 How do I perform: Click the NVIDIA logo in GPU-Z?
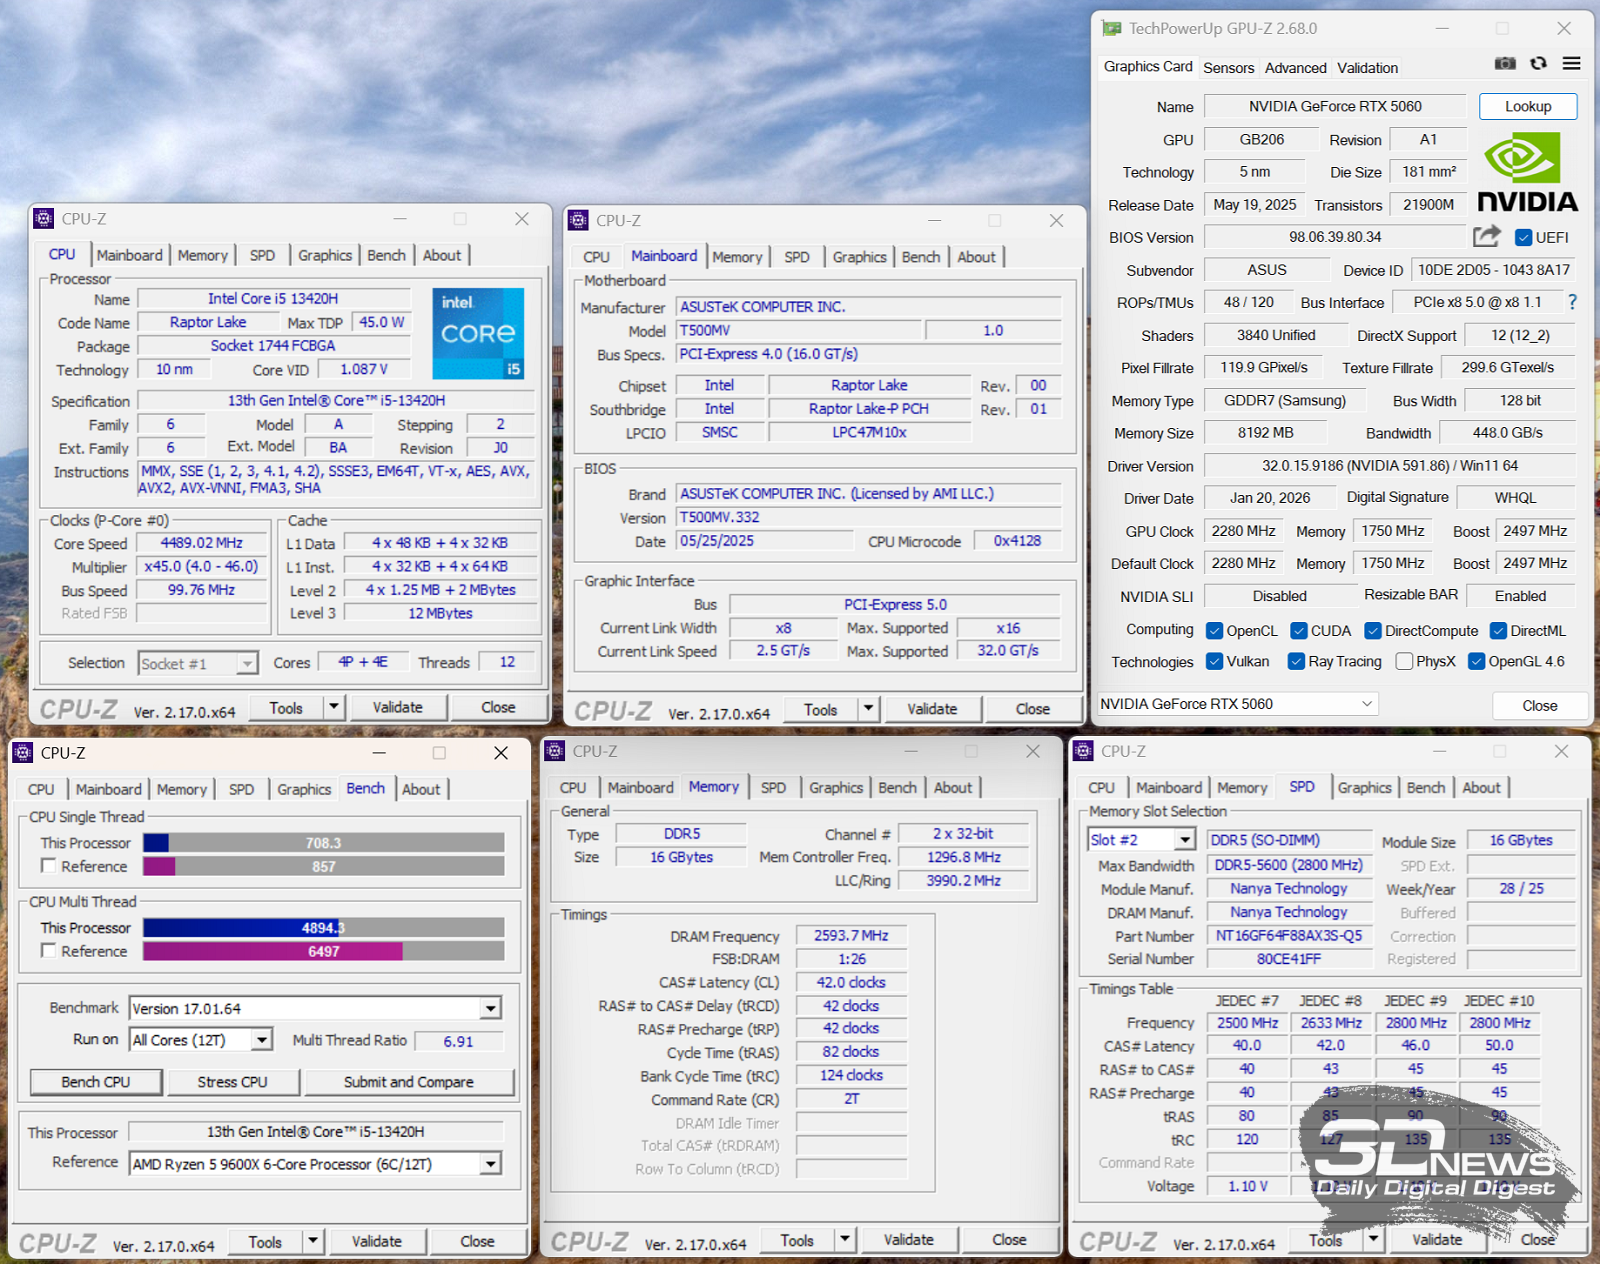pyautogui.click(x=1527, y=175)
